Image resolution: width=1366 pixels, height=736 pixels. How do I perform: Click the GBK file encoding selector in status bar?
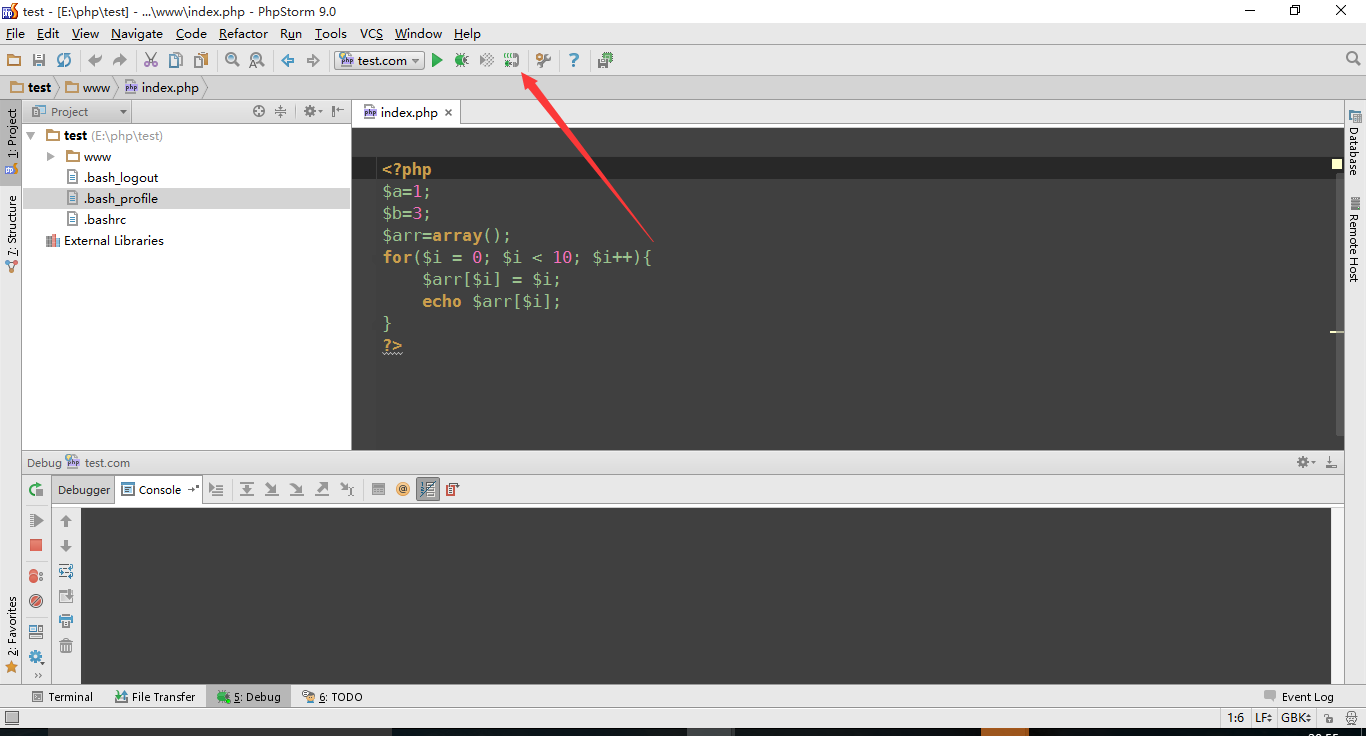tap(1296, 718)
